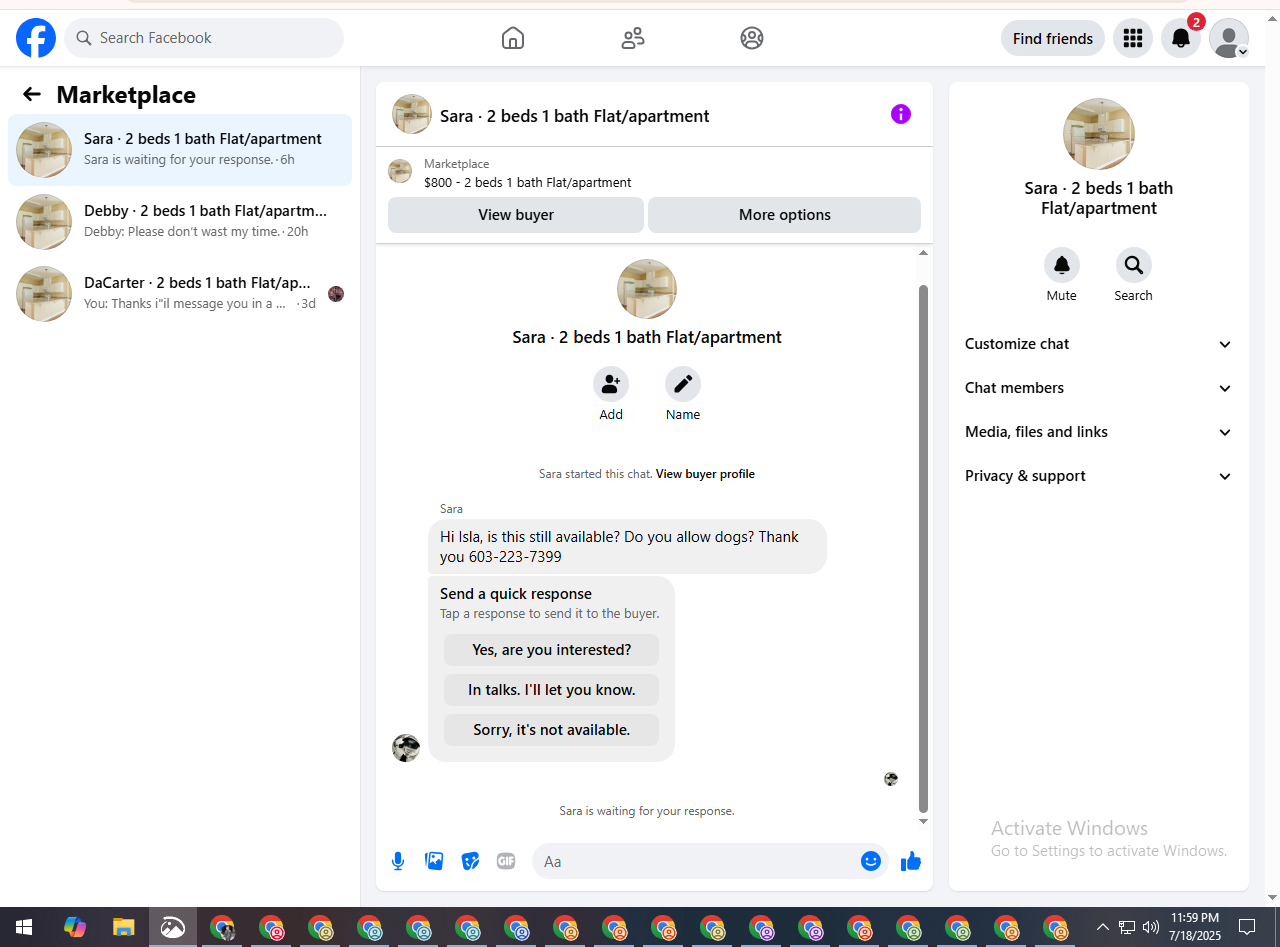
Task: Click the '$800 - 2 beds 1 bath Flat/apartment' text
Action: (528, 183)
